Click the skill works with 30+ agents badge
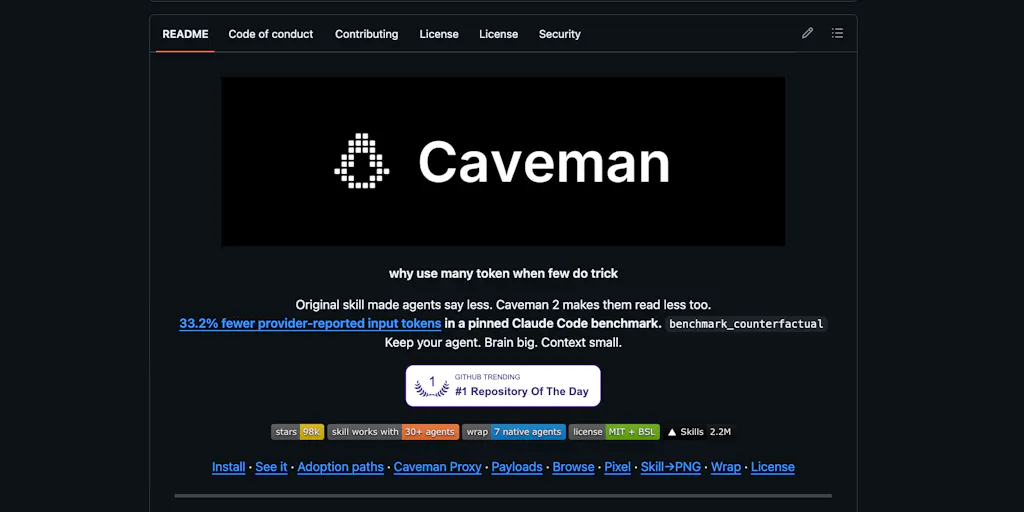This screenshot has height=512, width=1024. point(393,432)
